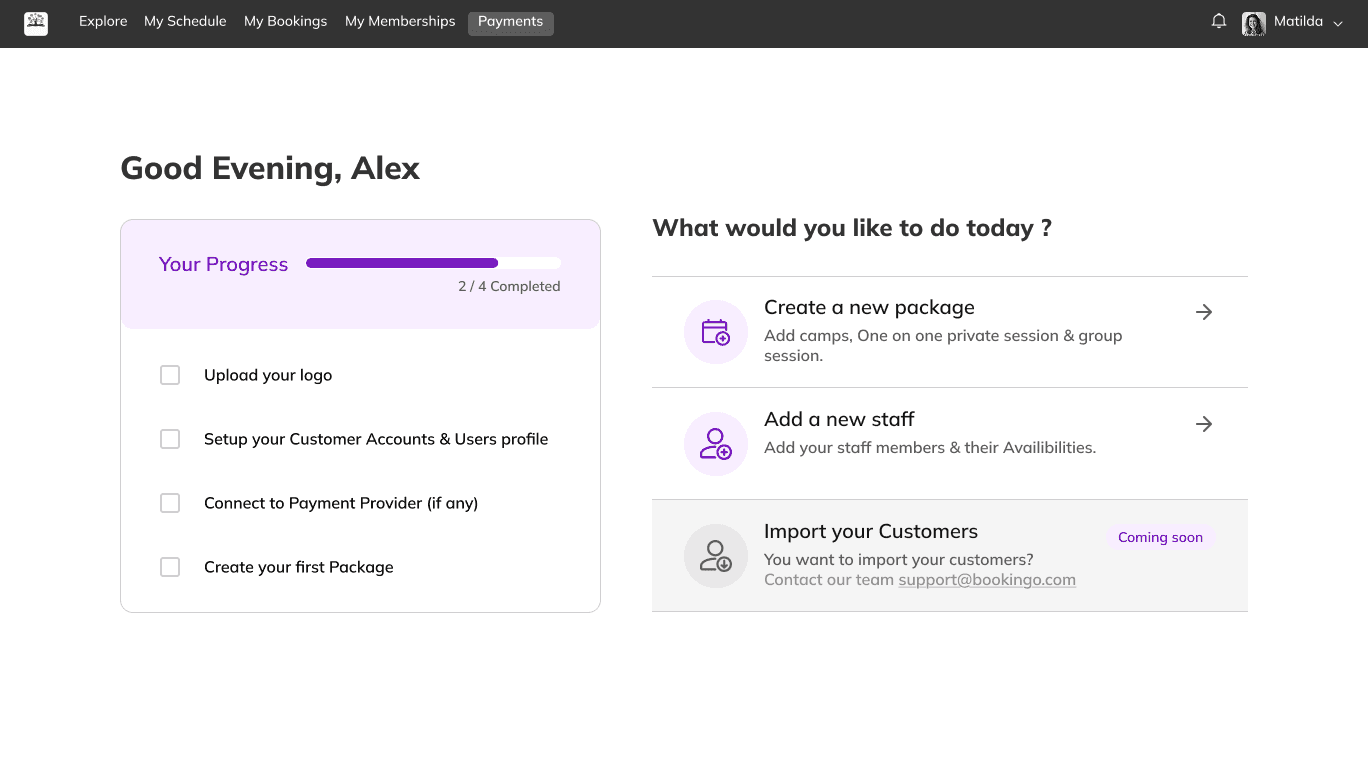Screen dimensions: 1368x768
Task: Expand the Matilda user menu chevron
Action: click(x=1338, y=23)
